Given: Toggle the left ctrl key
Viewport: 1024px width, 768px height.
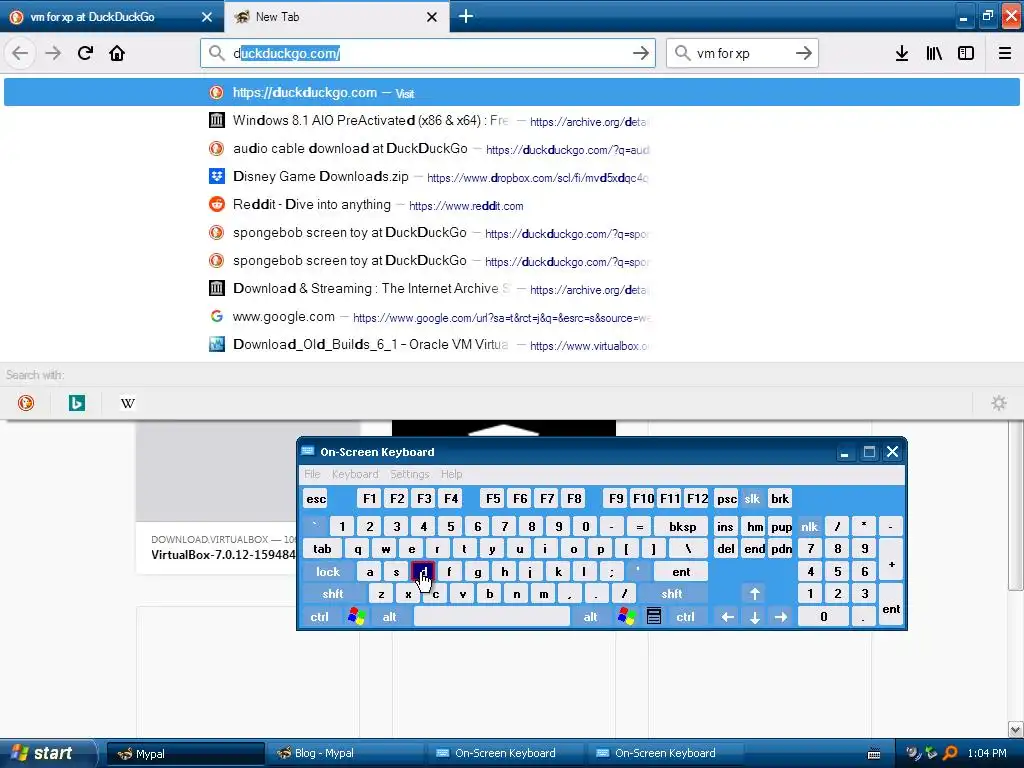Looking at the screenshot, I should [319, 616].
